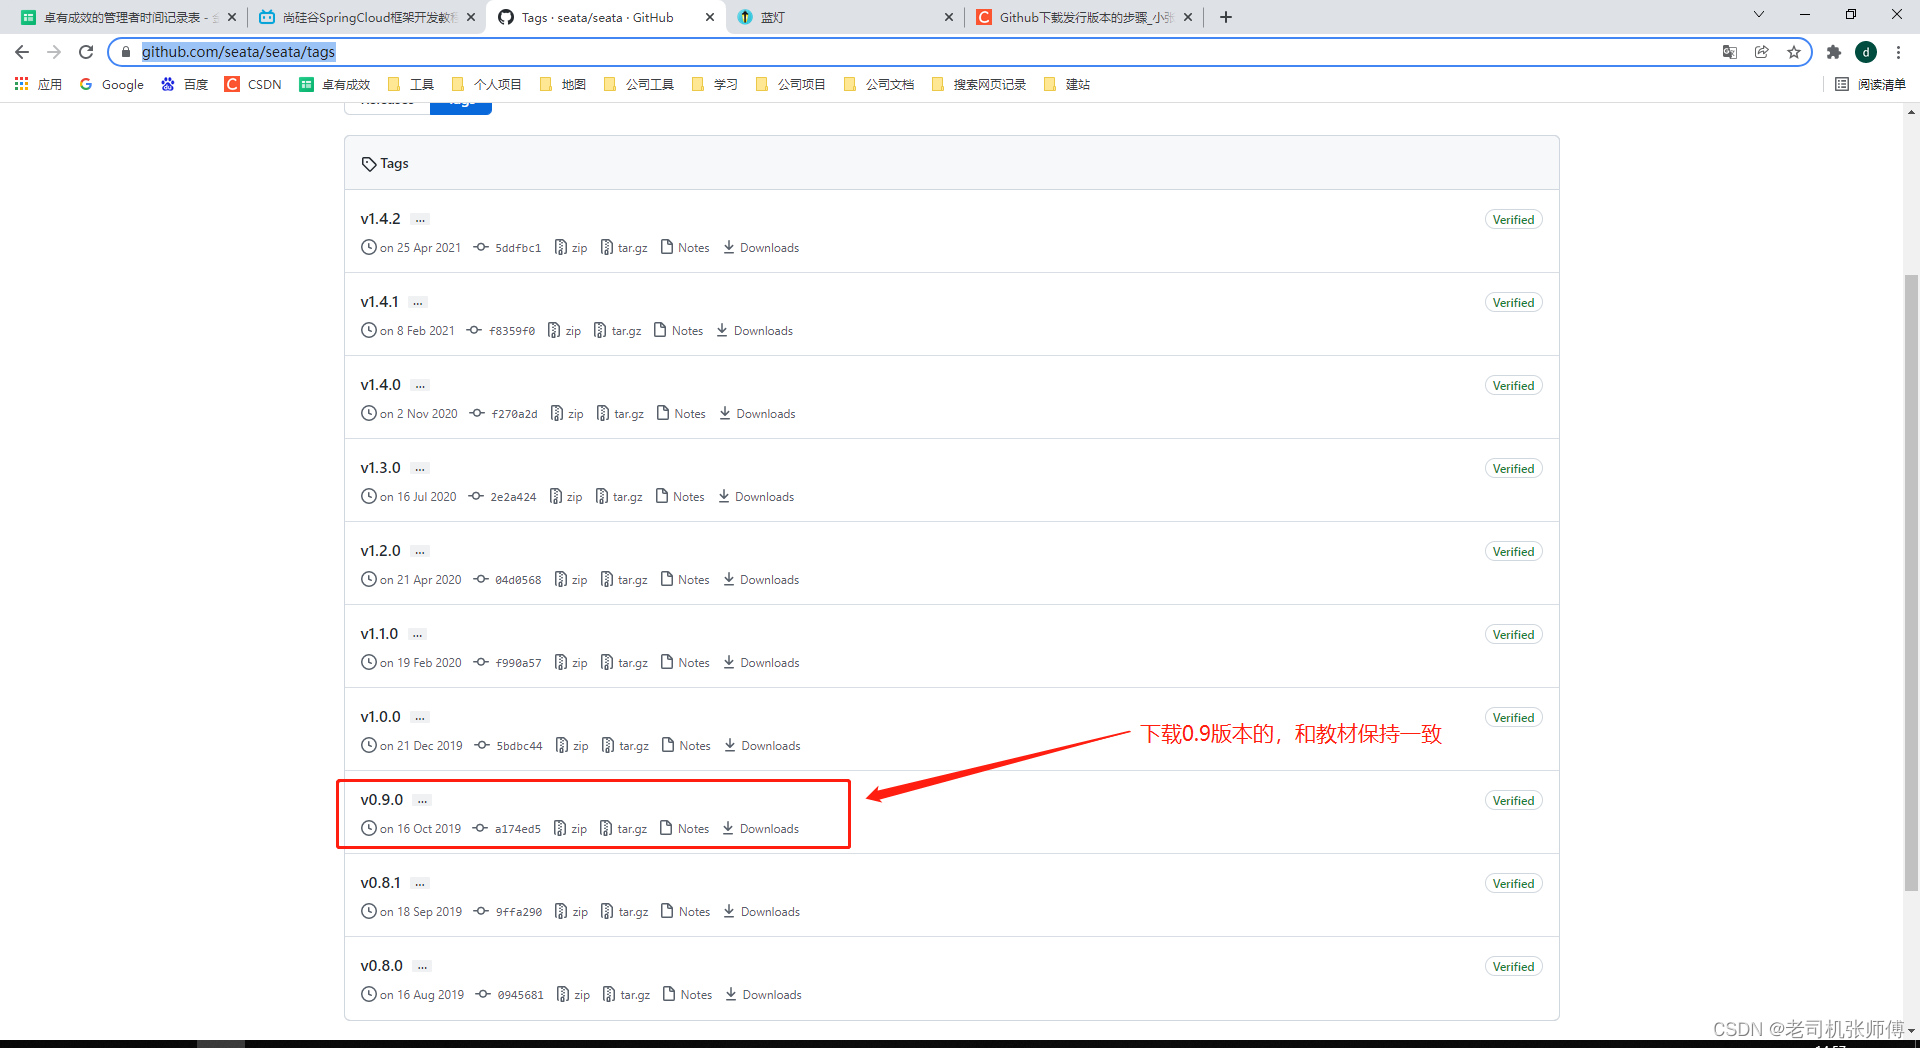
Task: Open Downloads for v0.8.1
Action: (762, 911)
